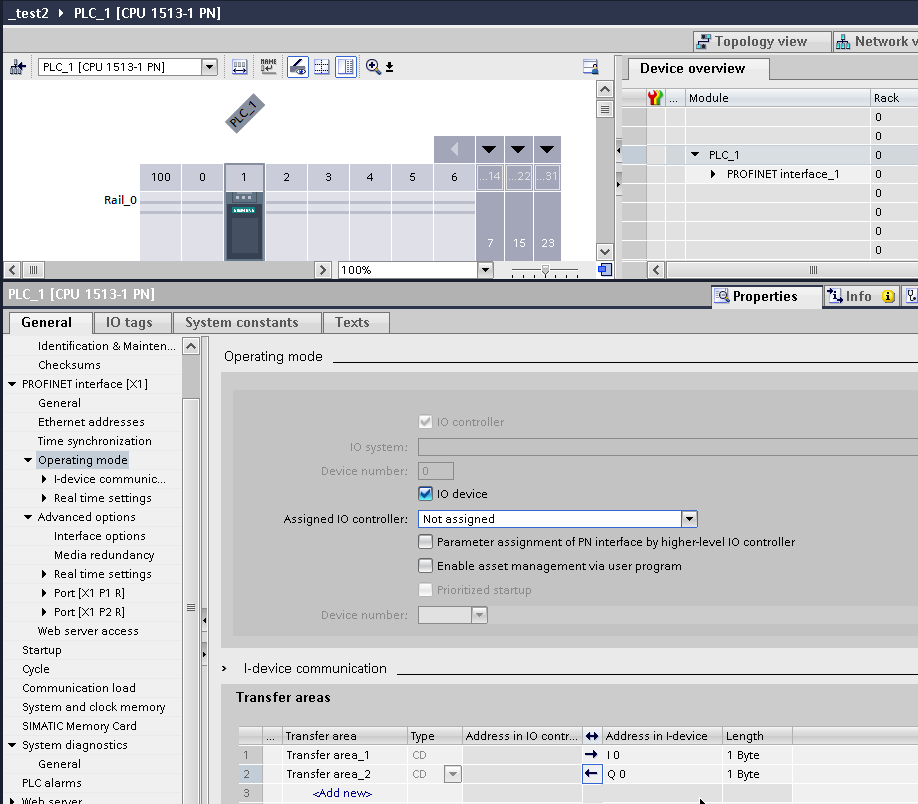
Task: Toggle the I-device communication section chevron
Action: tap(224, 668)
